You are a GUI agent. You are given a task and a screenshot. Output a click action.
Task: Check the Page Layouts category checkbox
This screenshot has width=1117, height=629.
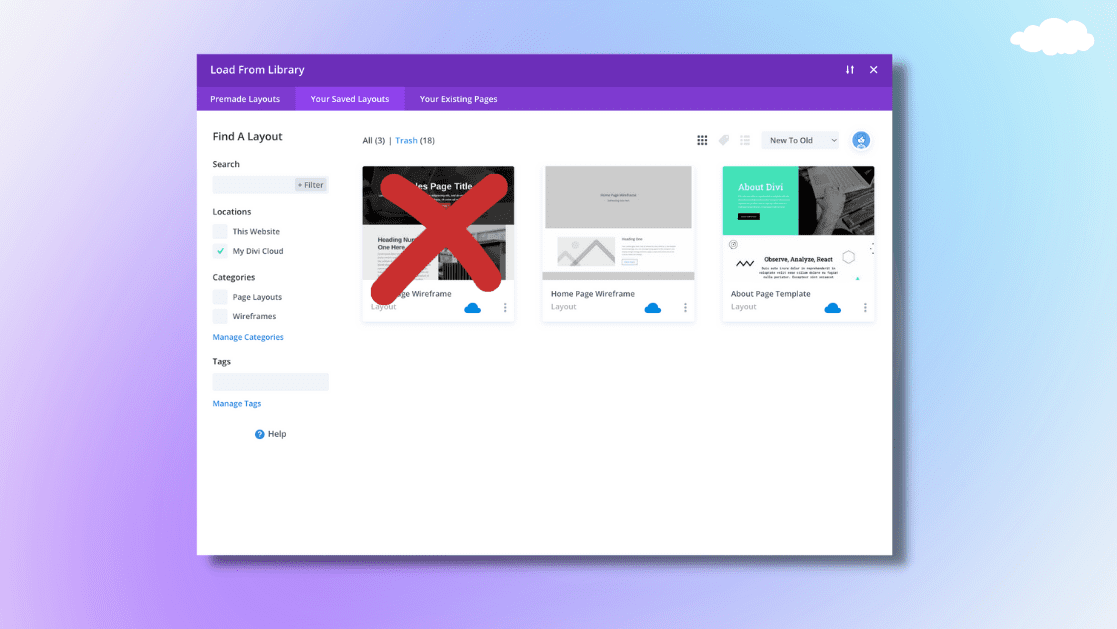tap(220, 297)
